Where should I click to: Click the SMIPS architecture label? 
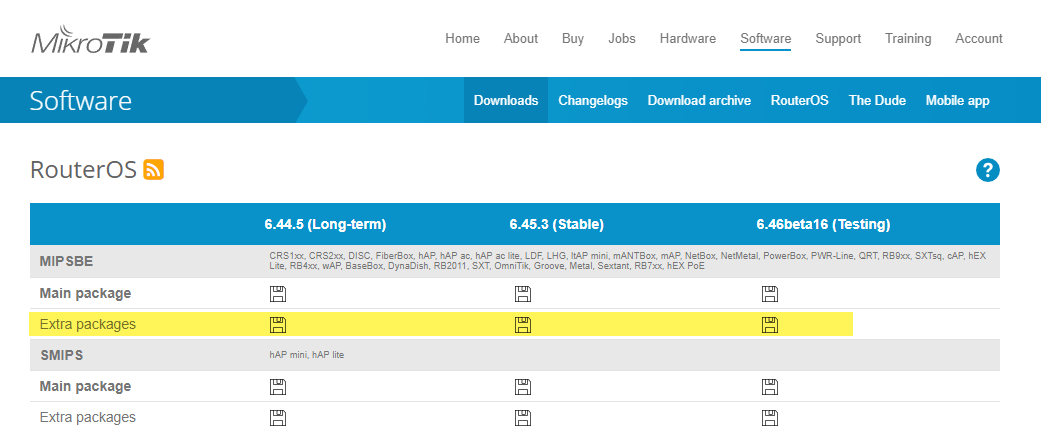pos(61,355)
